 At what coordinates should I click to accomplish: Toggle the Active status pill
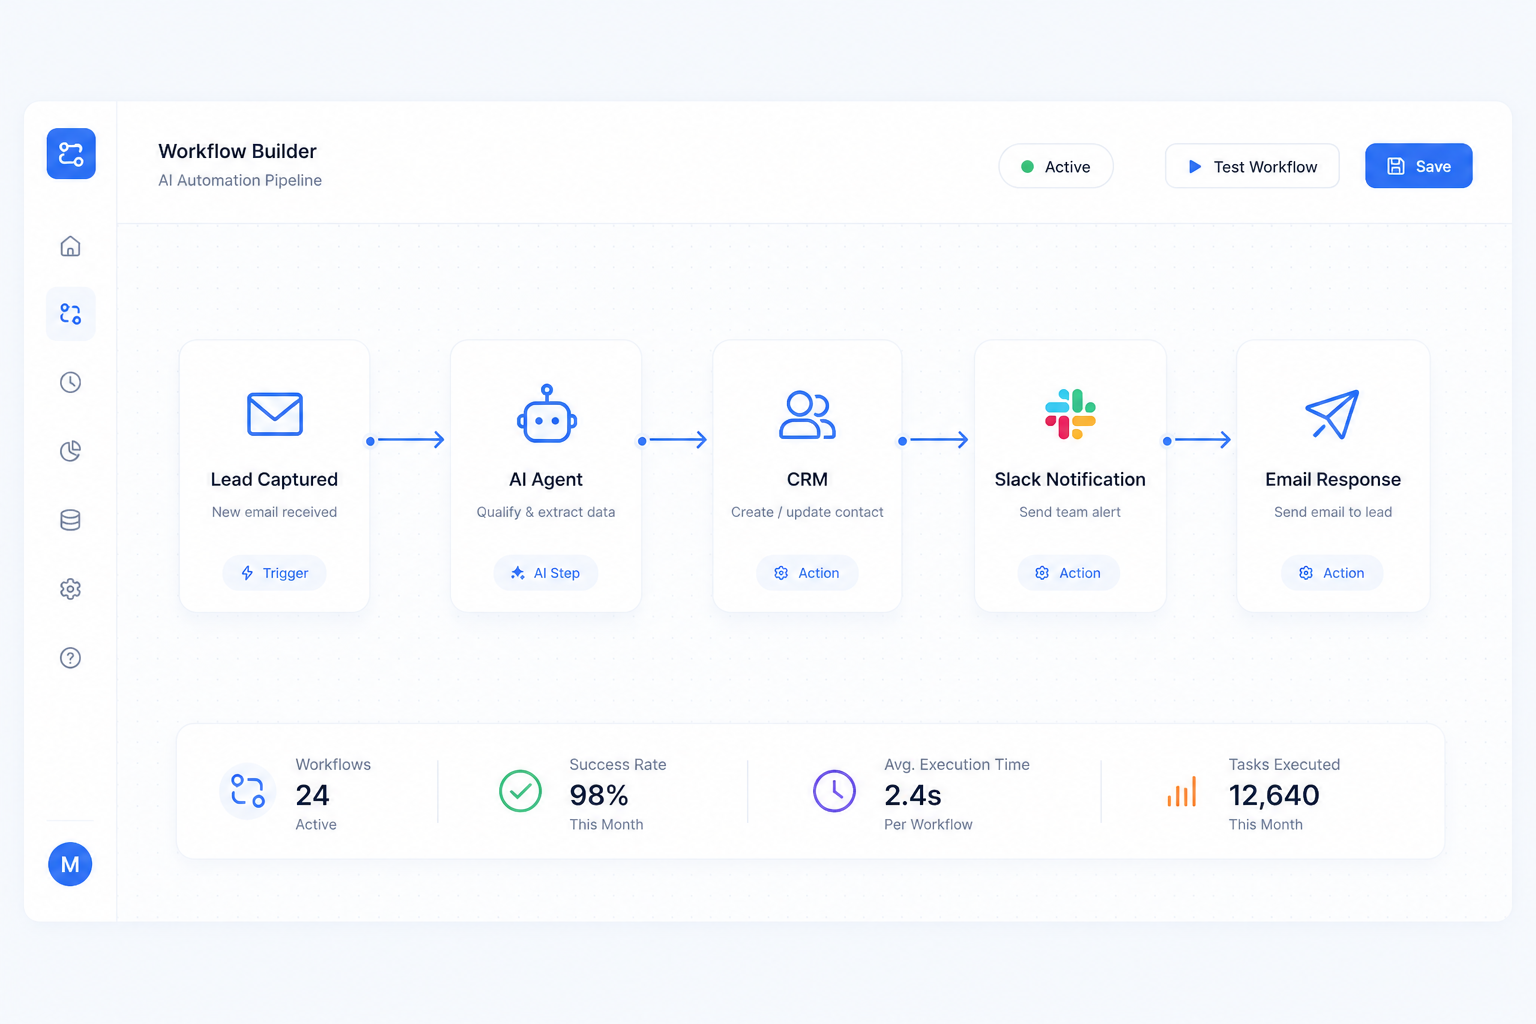click(1056, 166)
